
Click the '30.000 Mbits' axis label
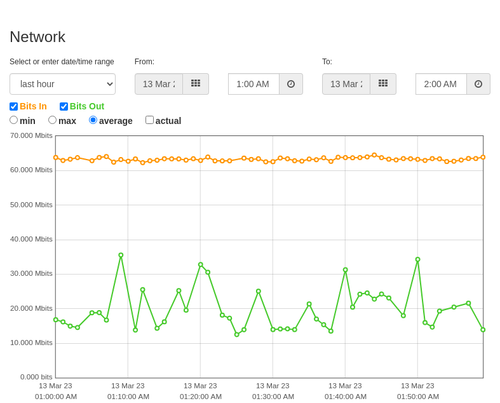point(31,274)
